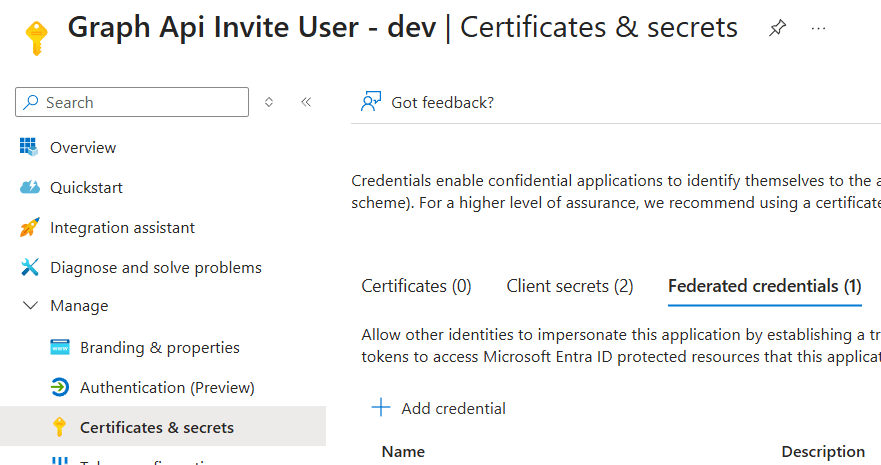
Task: Collapse the Manage section
Action: tap(30, 306)
